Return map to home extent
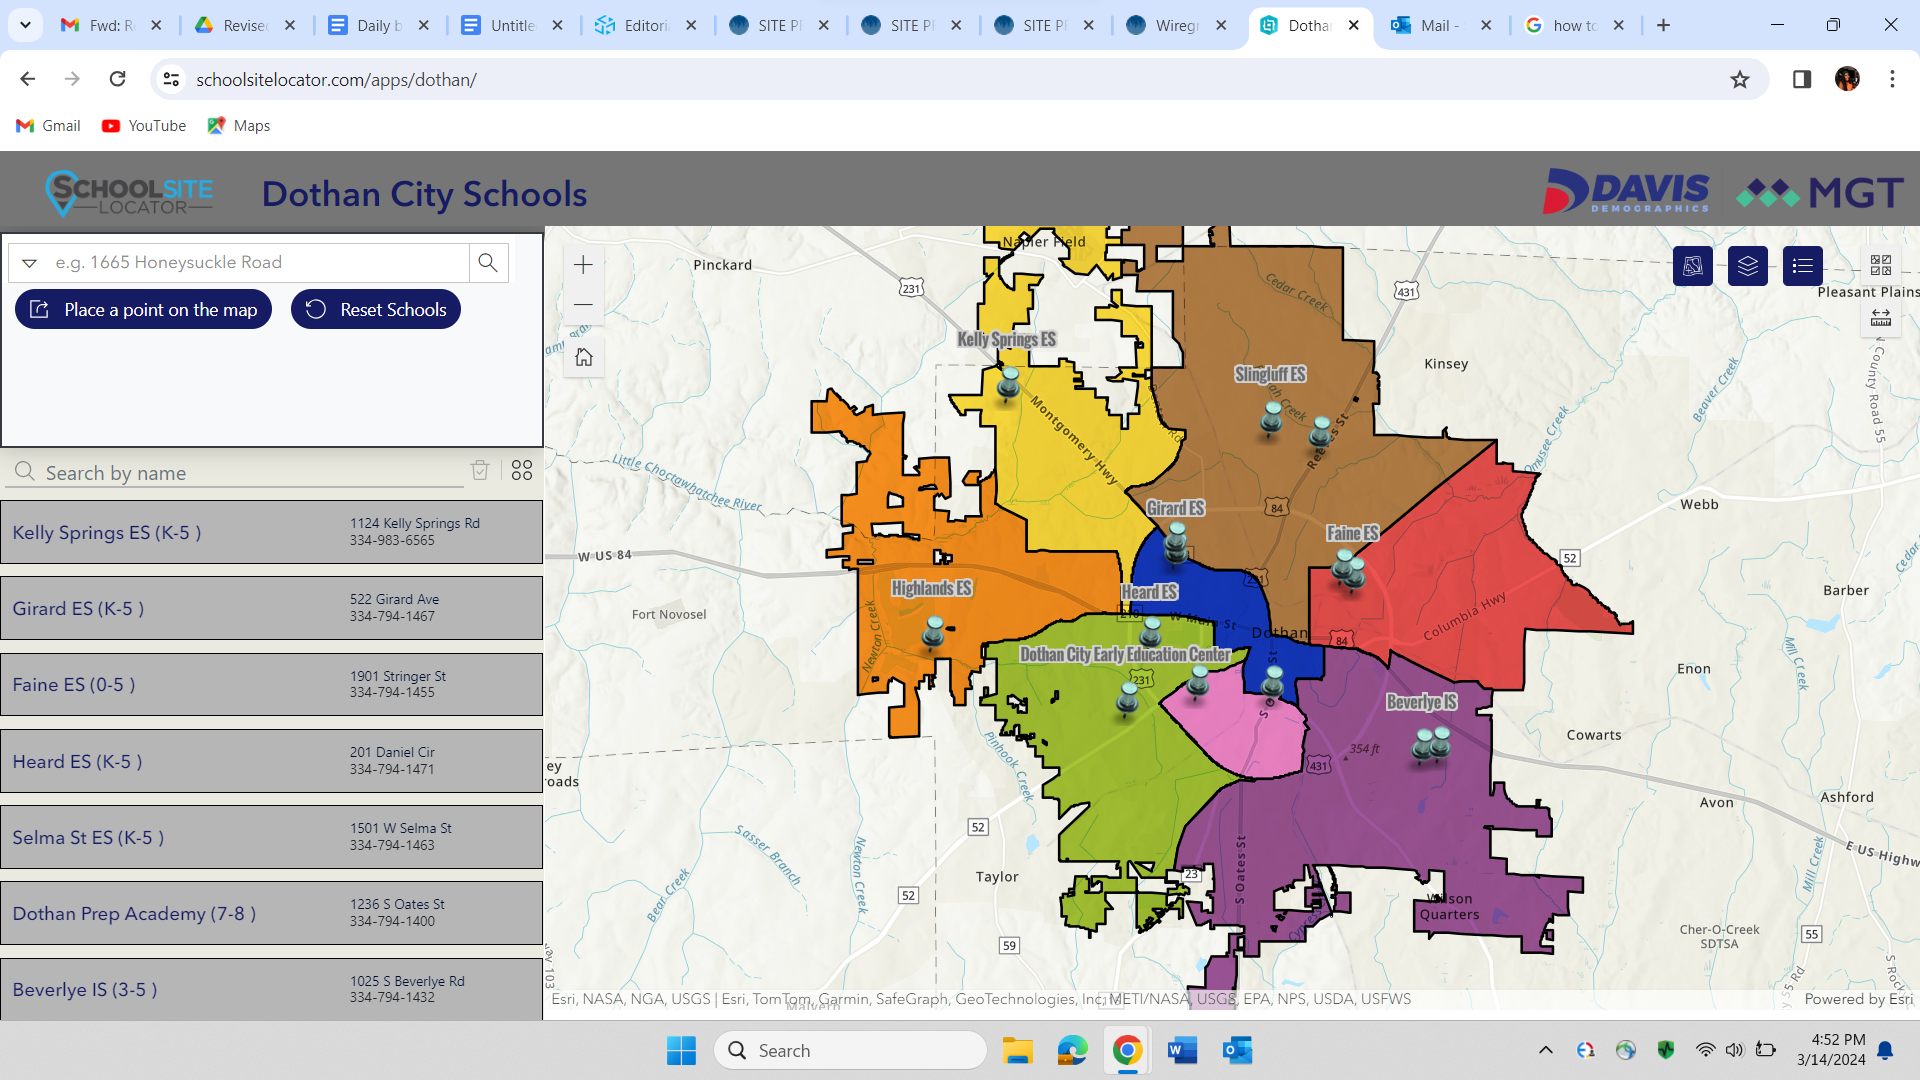 584,357
